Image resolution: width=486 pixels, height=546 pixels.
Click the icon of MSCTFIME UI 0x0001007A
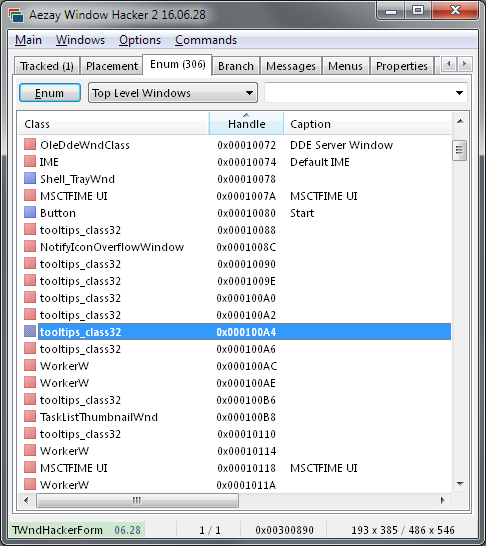coord(30,195)
